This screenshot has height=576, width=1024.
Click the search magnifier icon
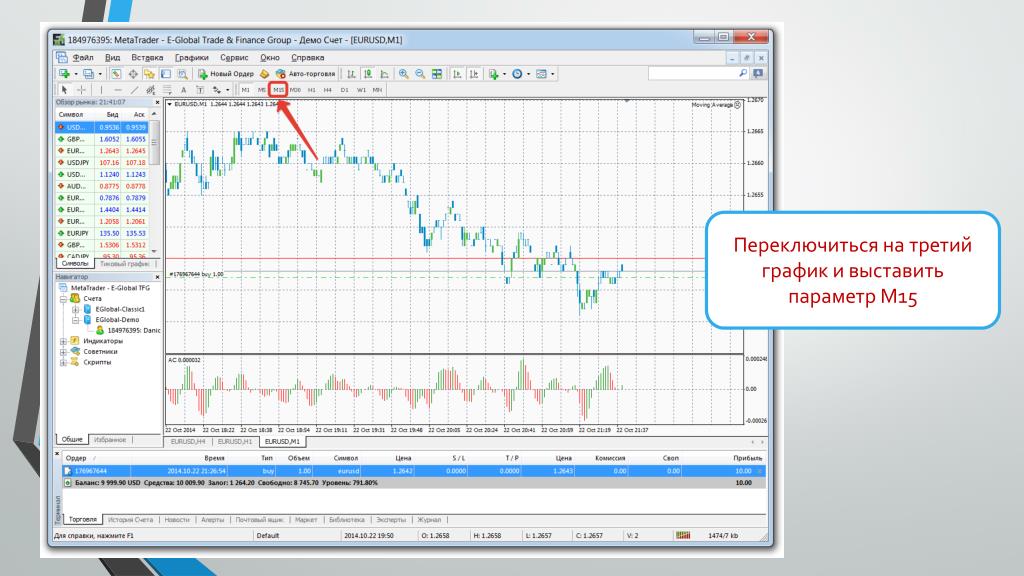(743, 73)
